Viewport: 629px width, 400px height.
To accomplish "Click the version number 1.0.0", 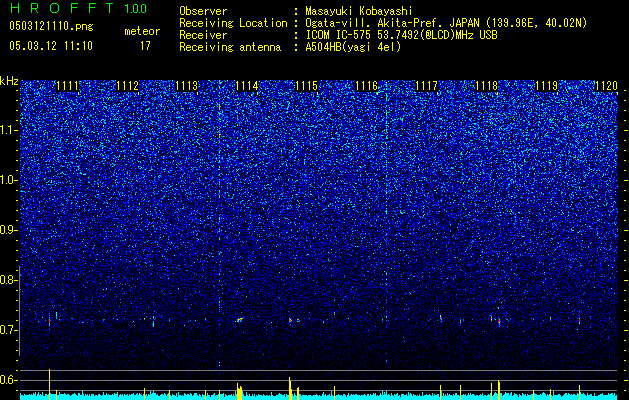I will click(136, 9).
